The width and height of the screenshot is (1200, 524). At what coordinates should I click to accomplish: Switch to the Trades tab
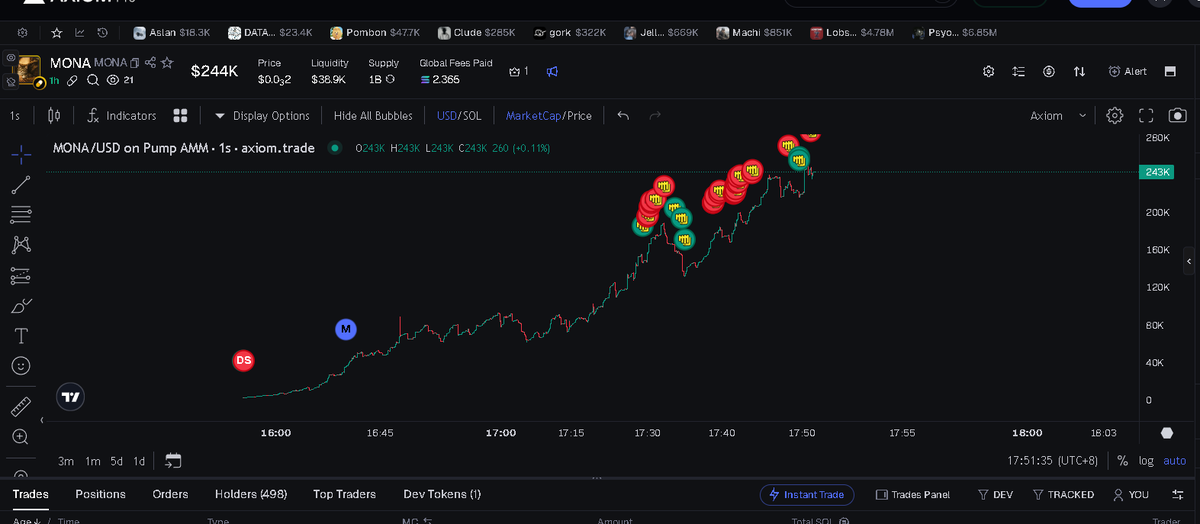tap(30, 494)
